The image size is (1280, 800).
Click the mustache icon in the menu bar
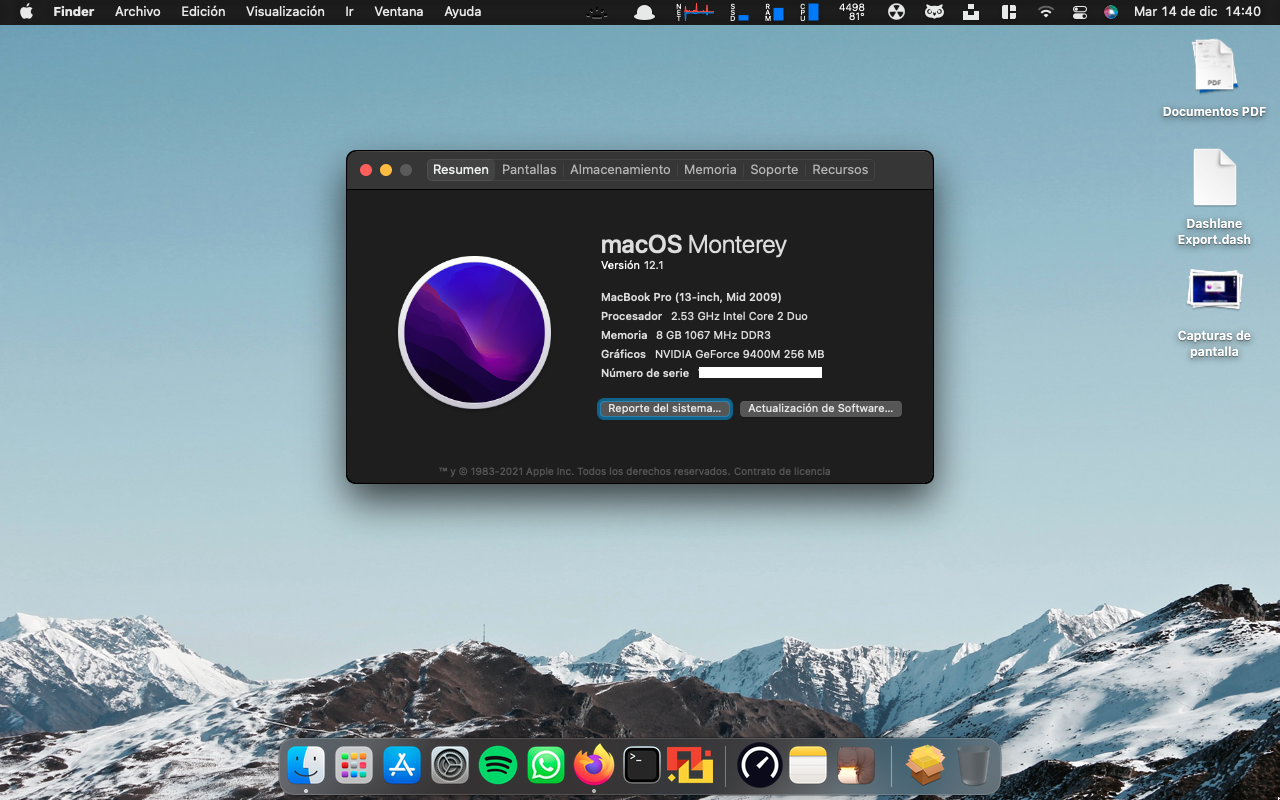click(x=597, y=12)
